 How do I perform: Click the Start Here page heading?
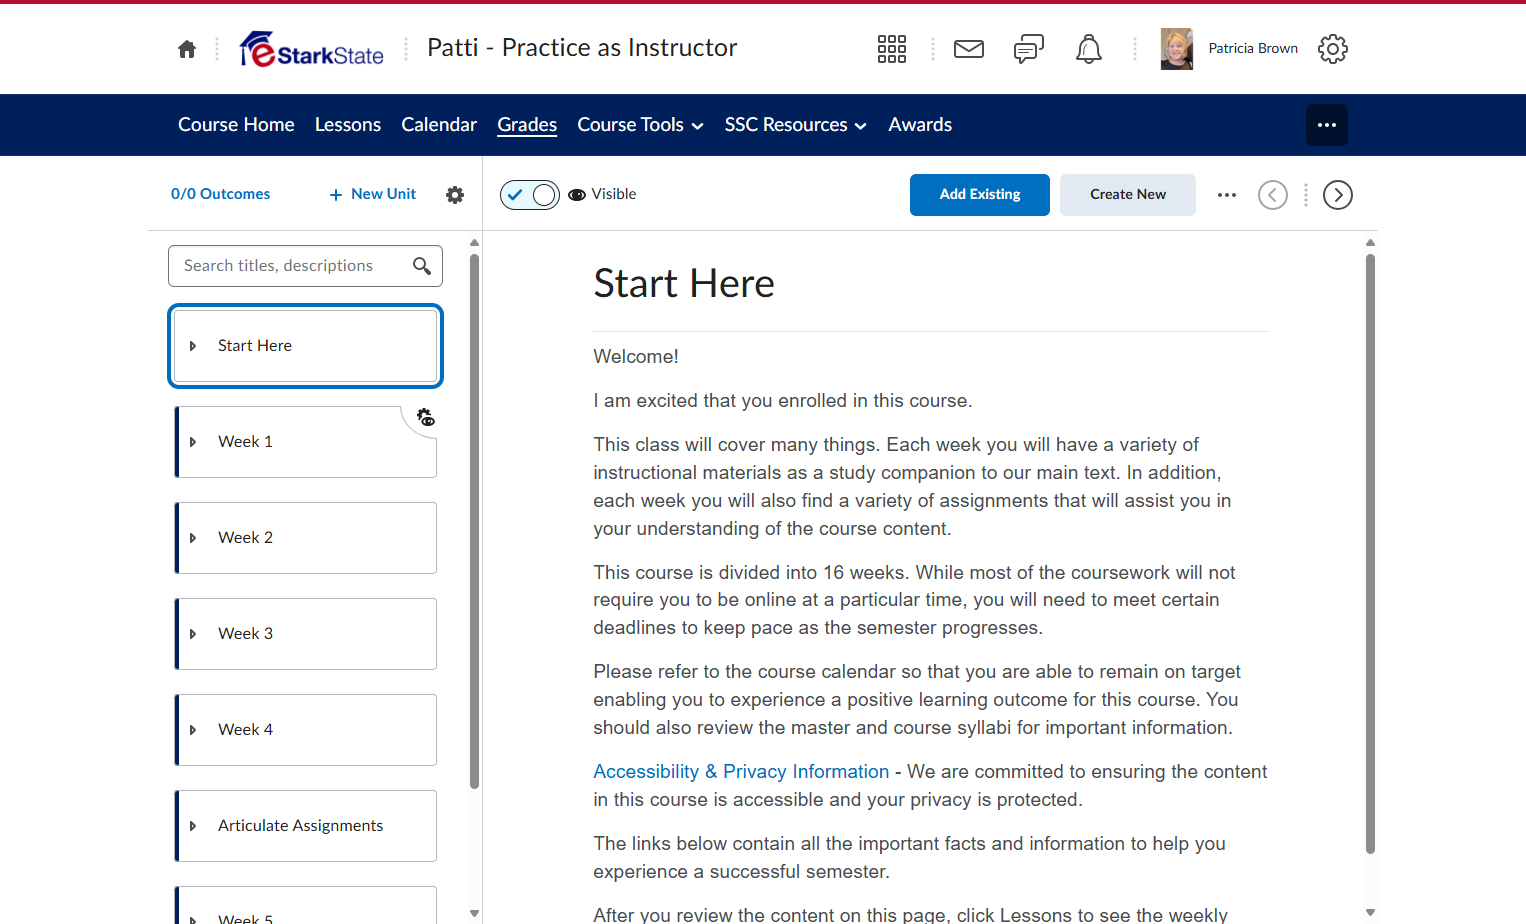pyautogui.click(x=684, y=284)
